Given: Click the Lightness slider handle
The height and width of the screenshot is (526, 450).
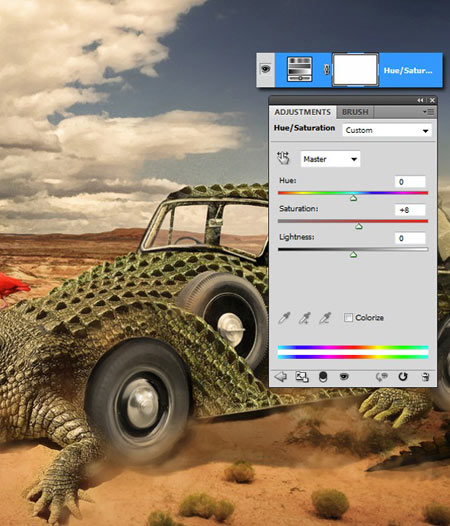Looking at the screenshot, I should click(x=353, y=255).
